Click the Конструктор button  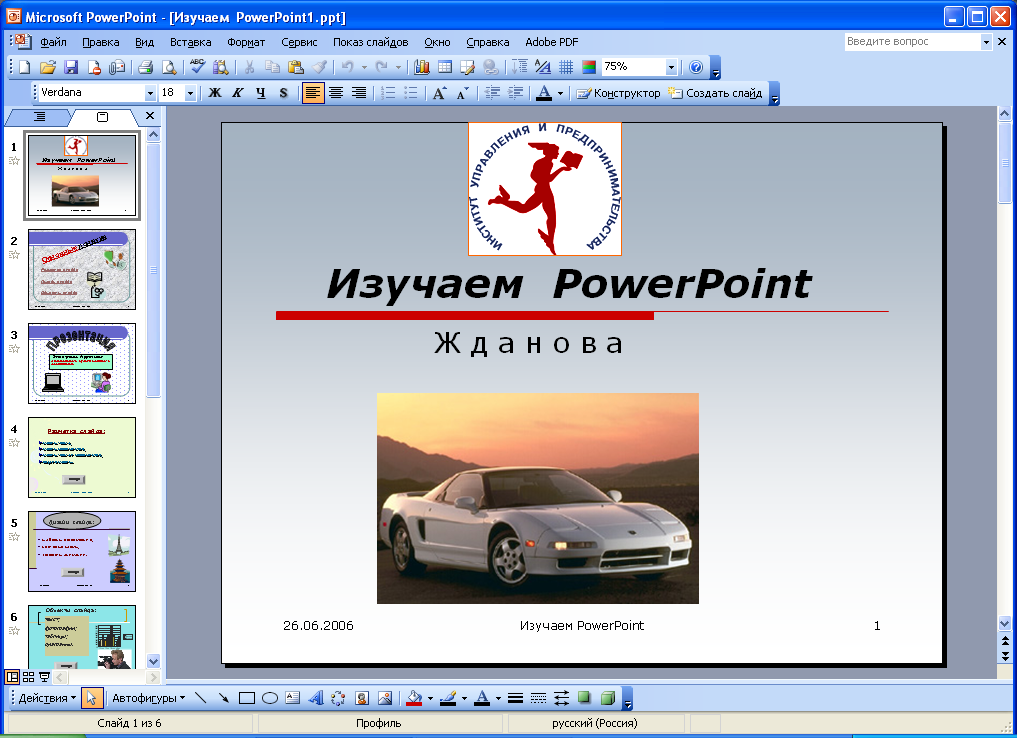click(618, 93)
